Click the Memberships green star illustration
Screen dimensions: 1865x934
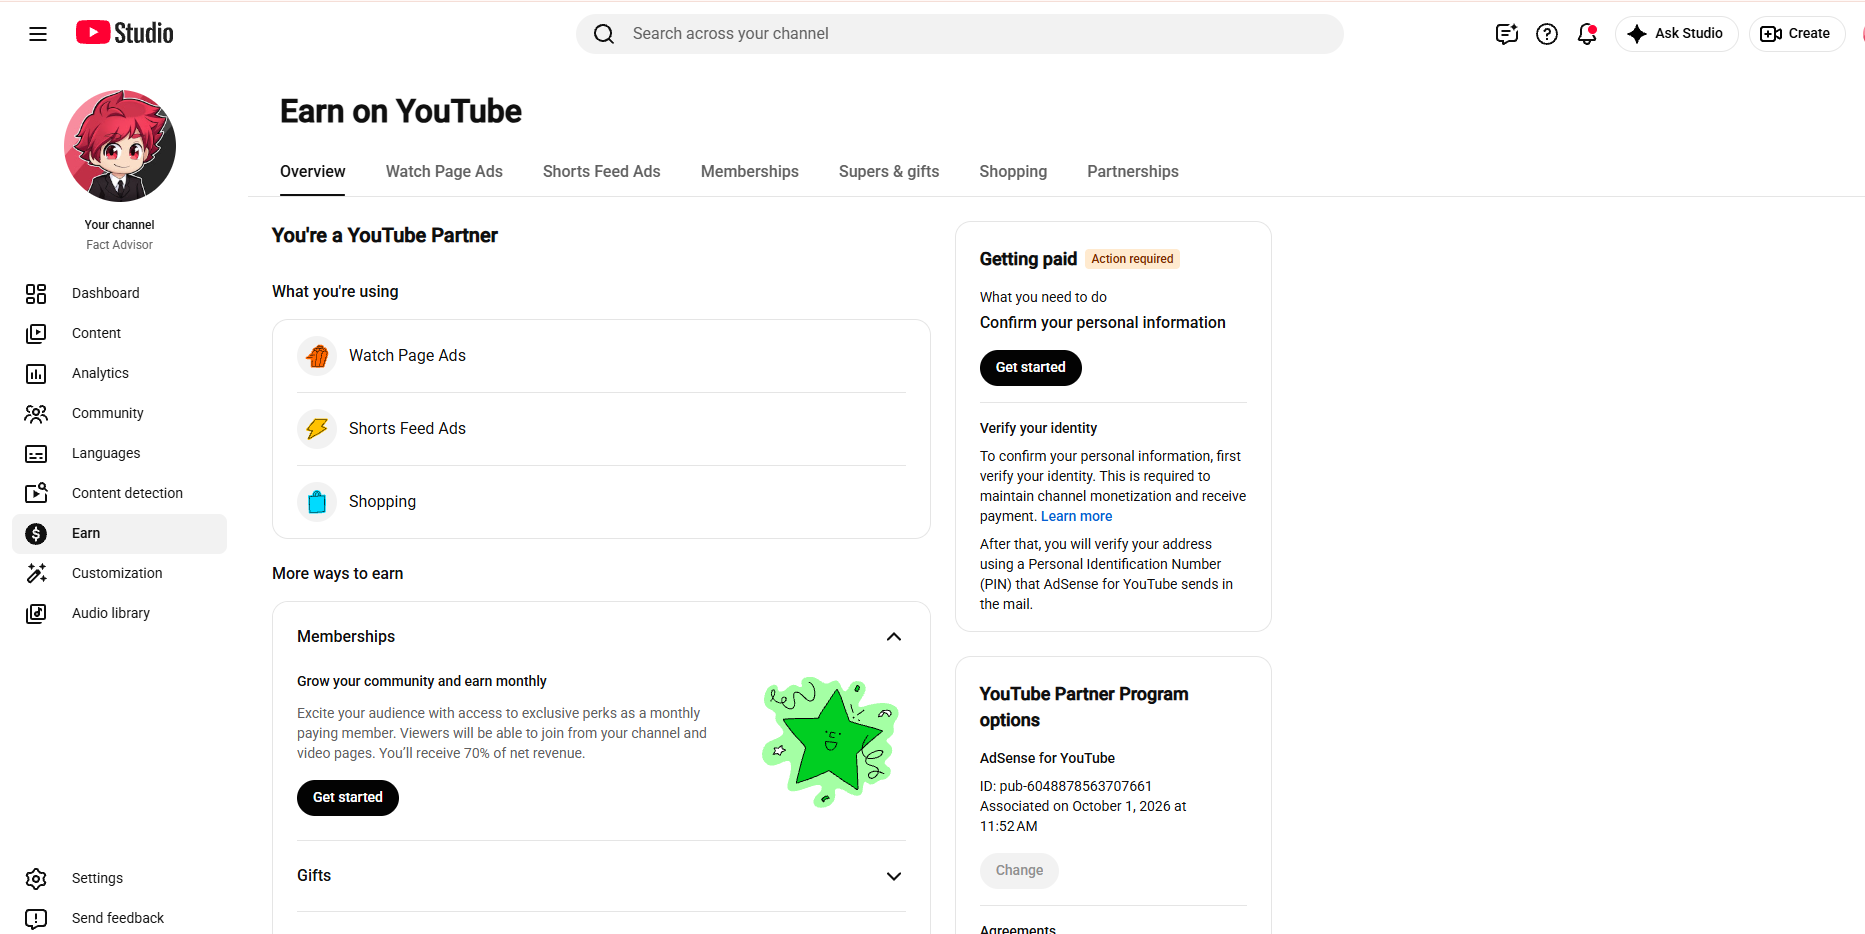[831, 742]
